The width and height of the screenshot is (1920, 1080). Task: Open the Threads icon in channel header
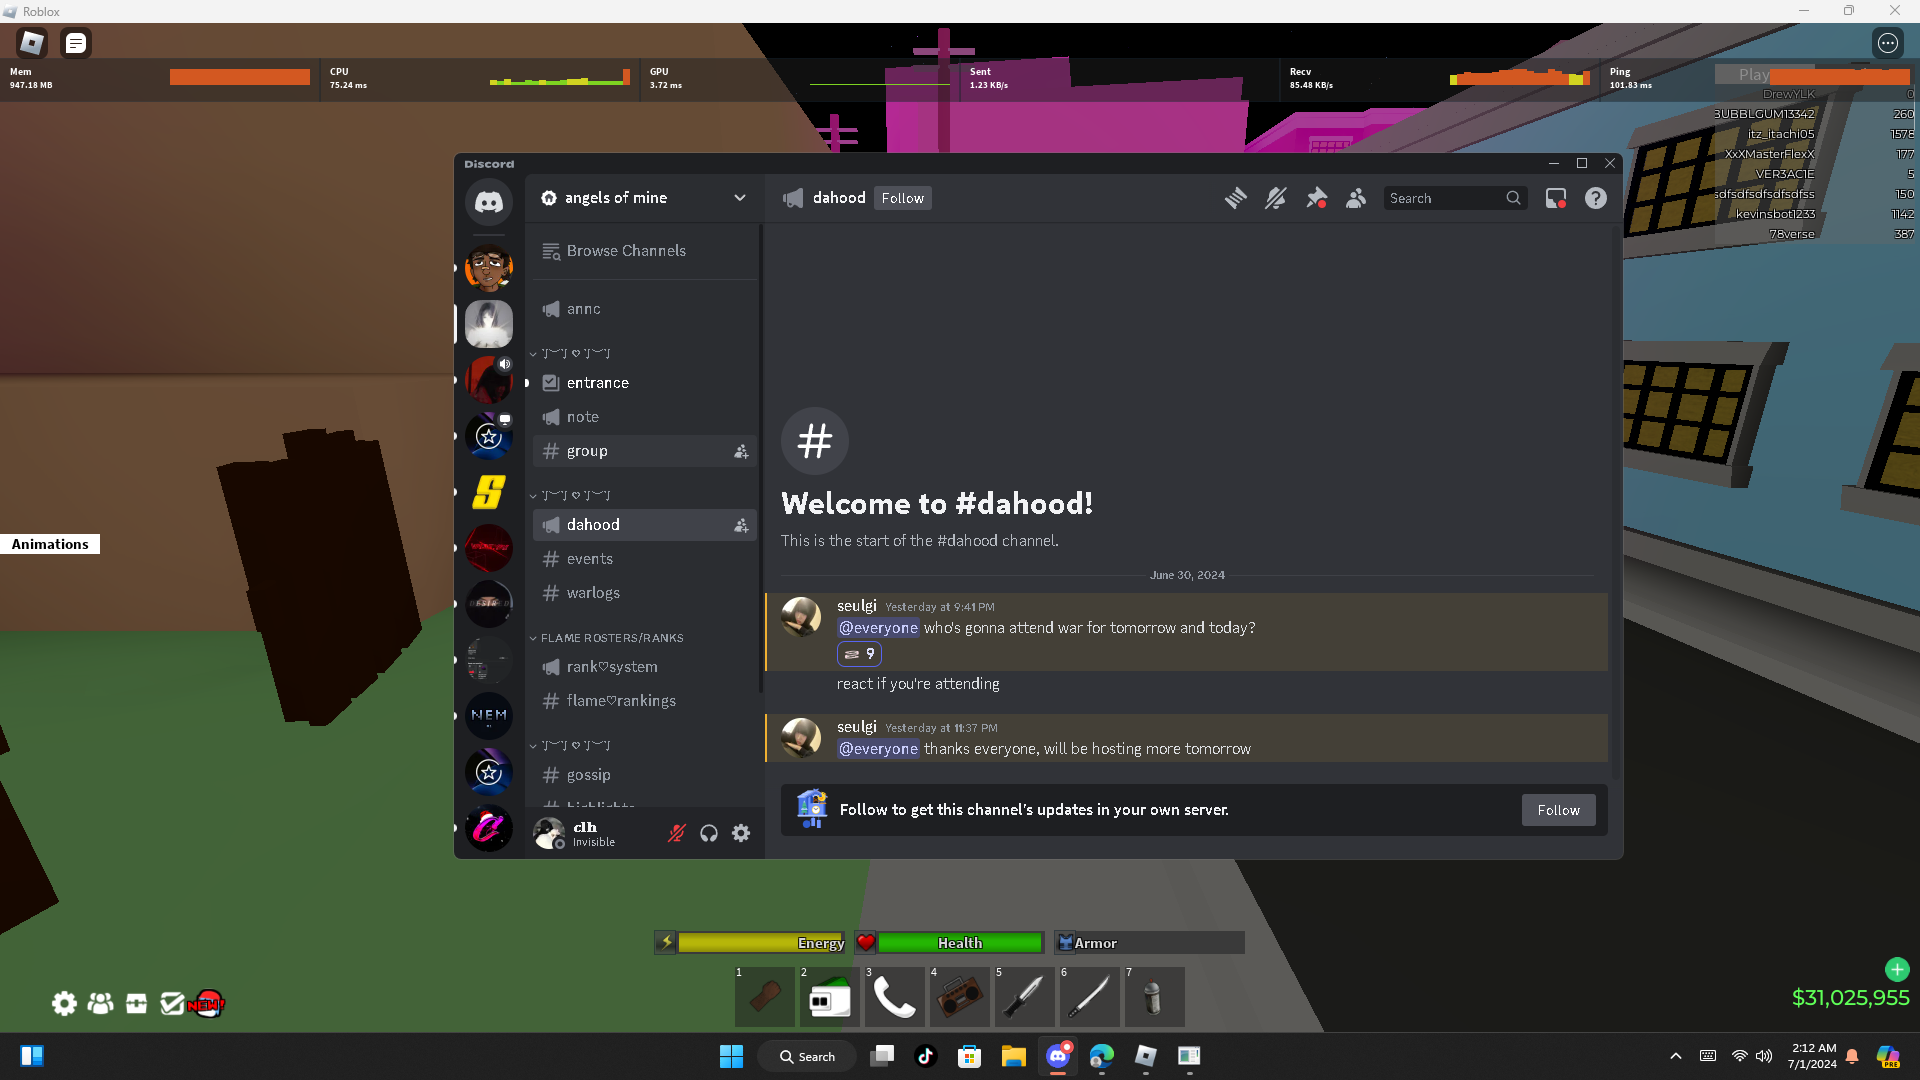point(1236,198)
